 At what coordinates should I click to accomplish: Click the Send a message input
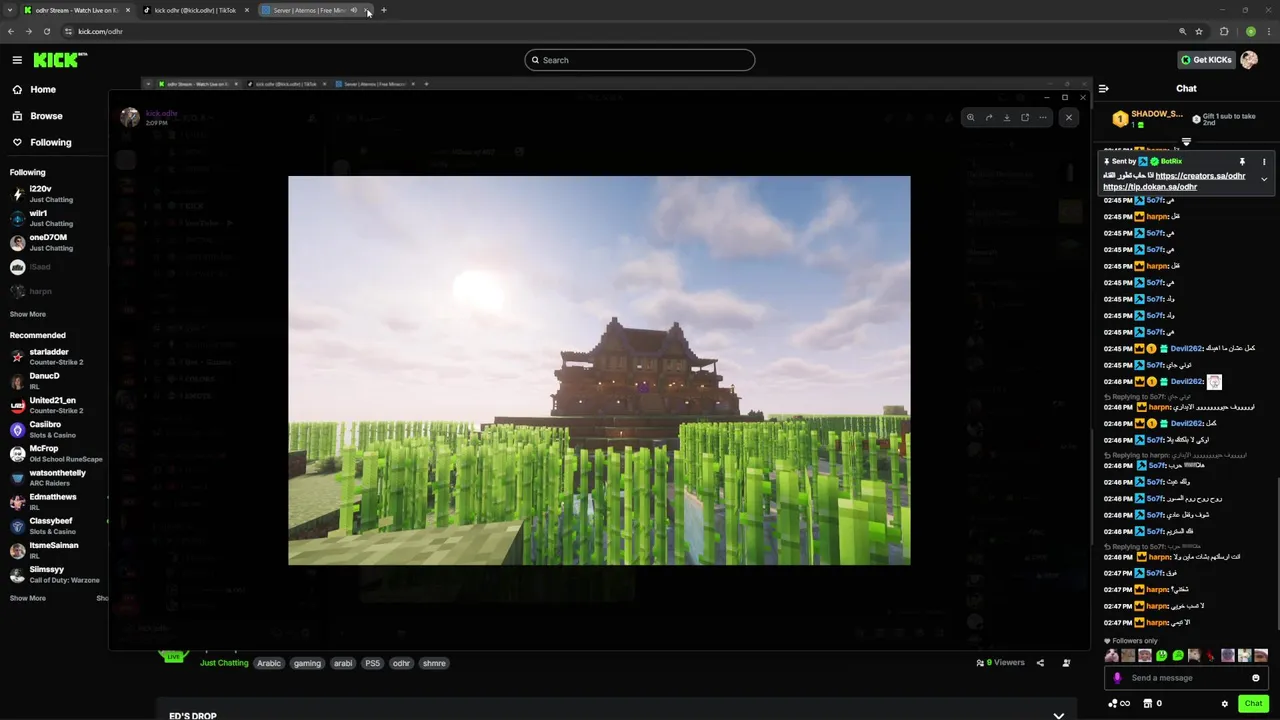(x=1186, y=678)
